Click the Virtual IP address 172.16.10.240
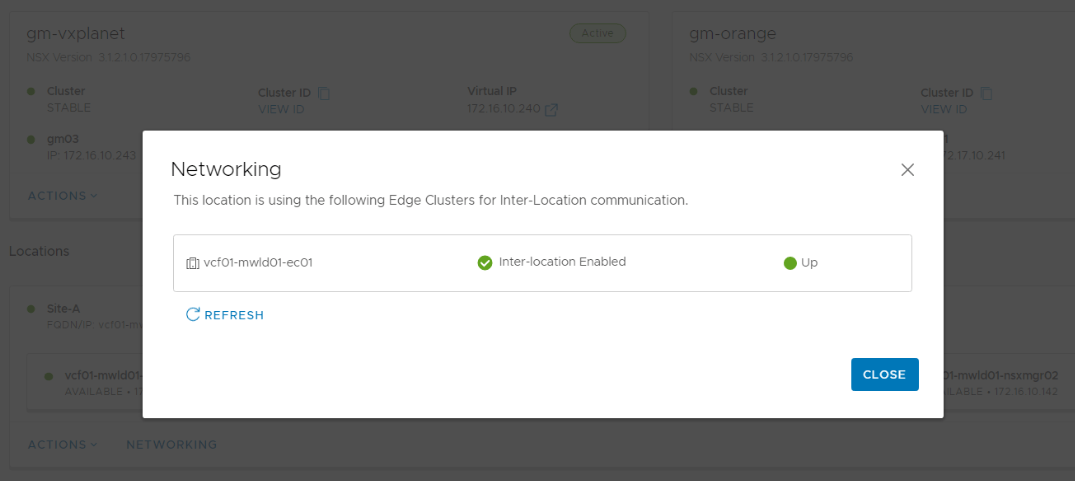The width and height of the screenshot is (1075, 481). [x=503, y=109]
